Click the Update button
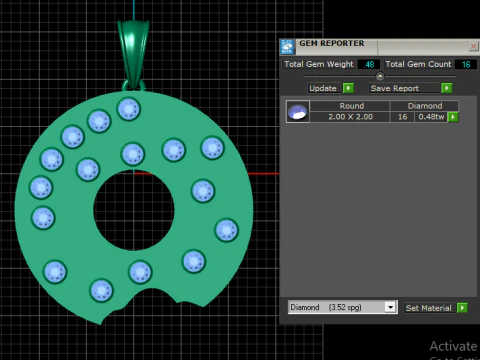The width and height of the screenshot is (480, 360). click(x=323, y=88)
